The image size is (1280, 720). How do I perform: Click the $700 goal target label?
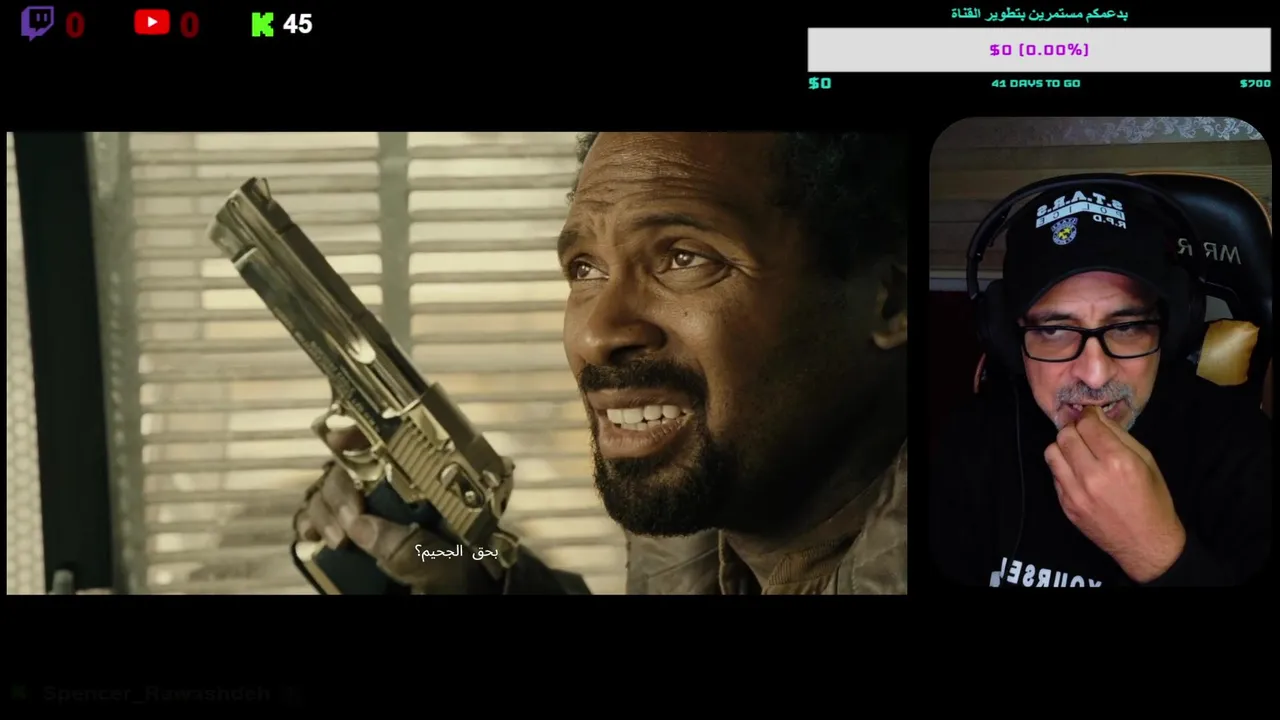(x=1255, y=83)
